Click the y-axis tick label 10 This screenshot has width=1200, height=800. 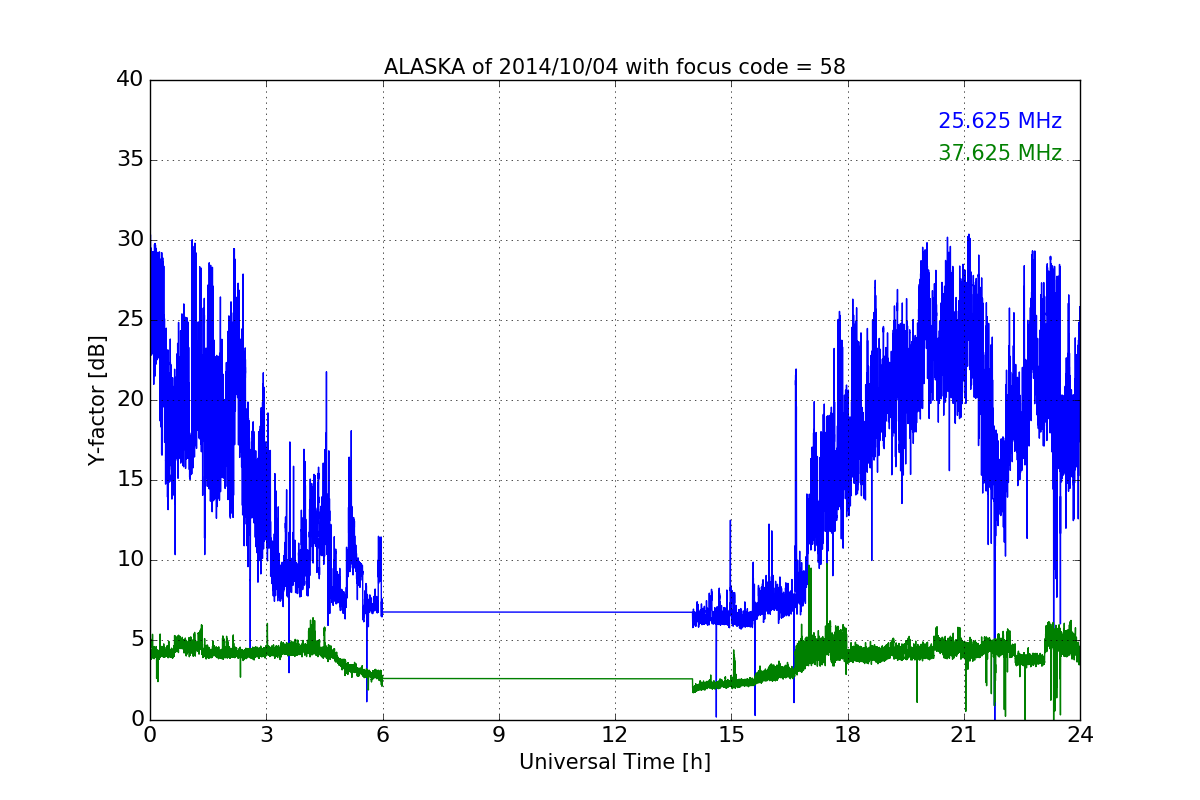click(130, 560)
